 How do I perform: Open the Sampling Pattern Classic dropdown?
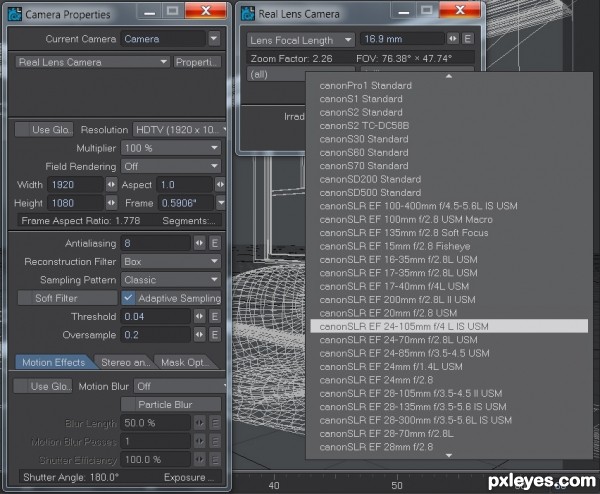click(171, 280)
